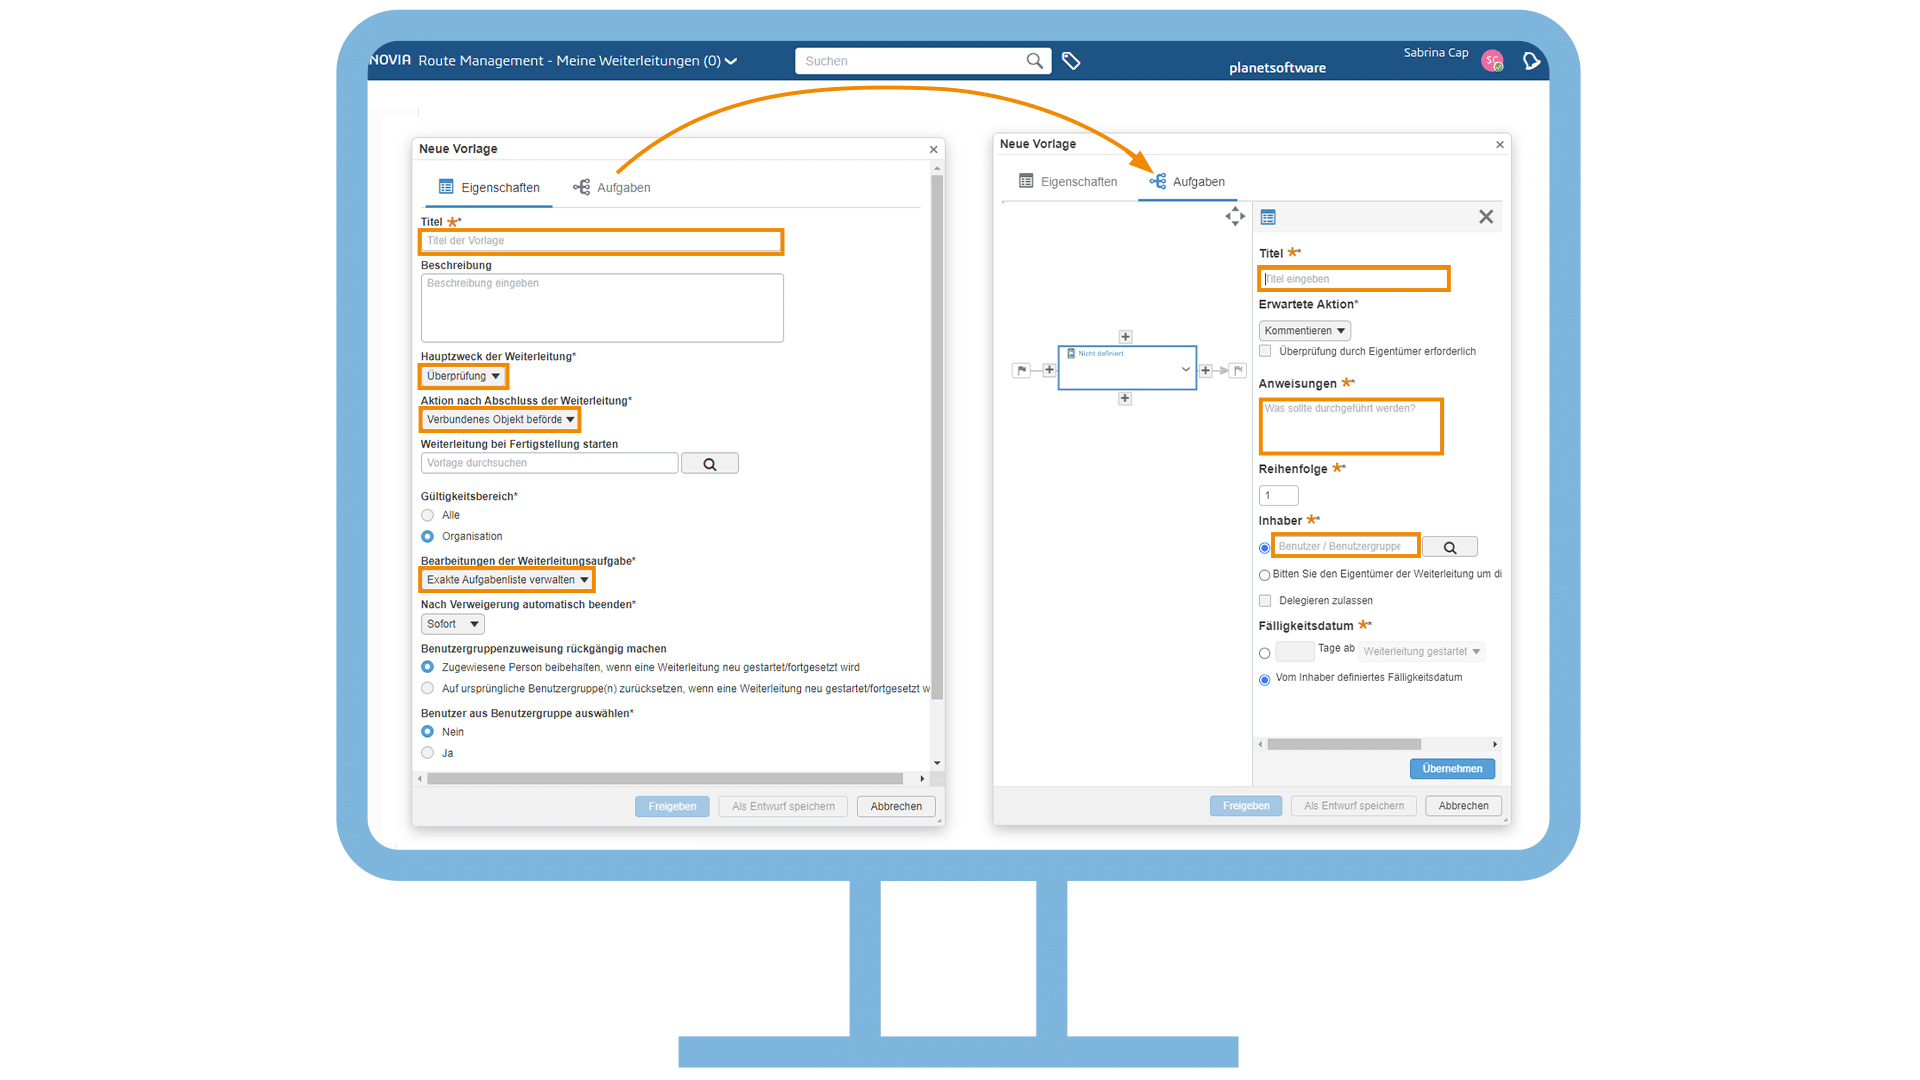Click Abbrechen in the left dialog
This screenshot has height=1080, width=1920.
click(895, 807)
